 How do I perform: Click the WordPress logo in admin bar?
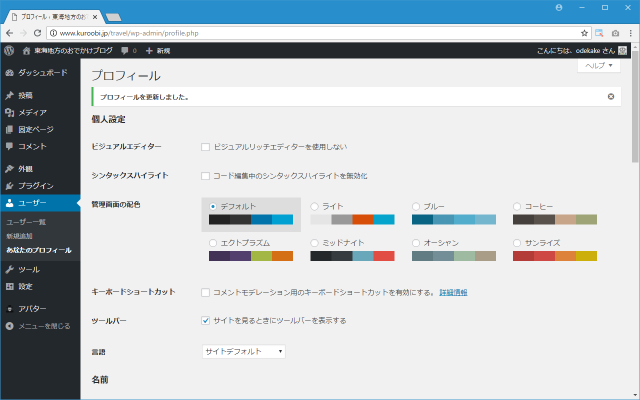point(9,50)
